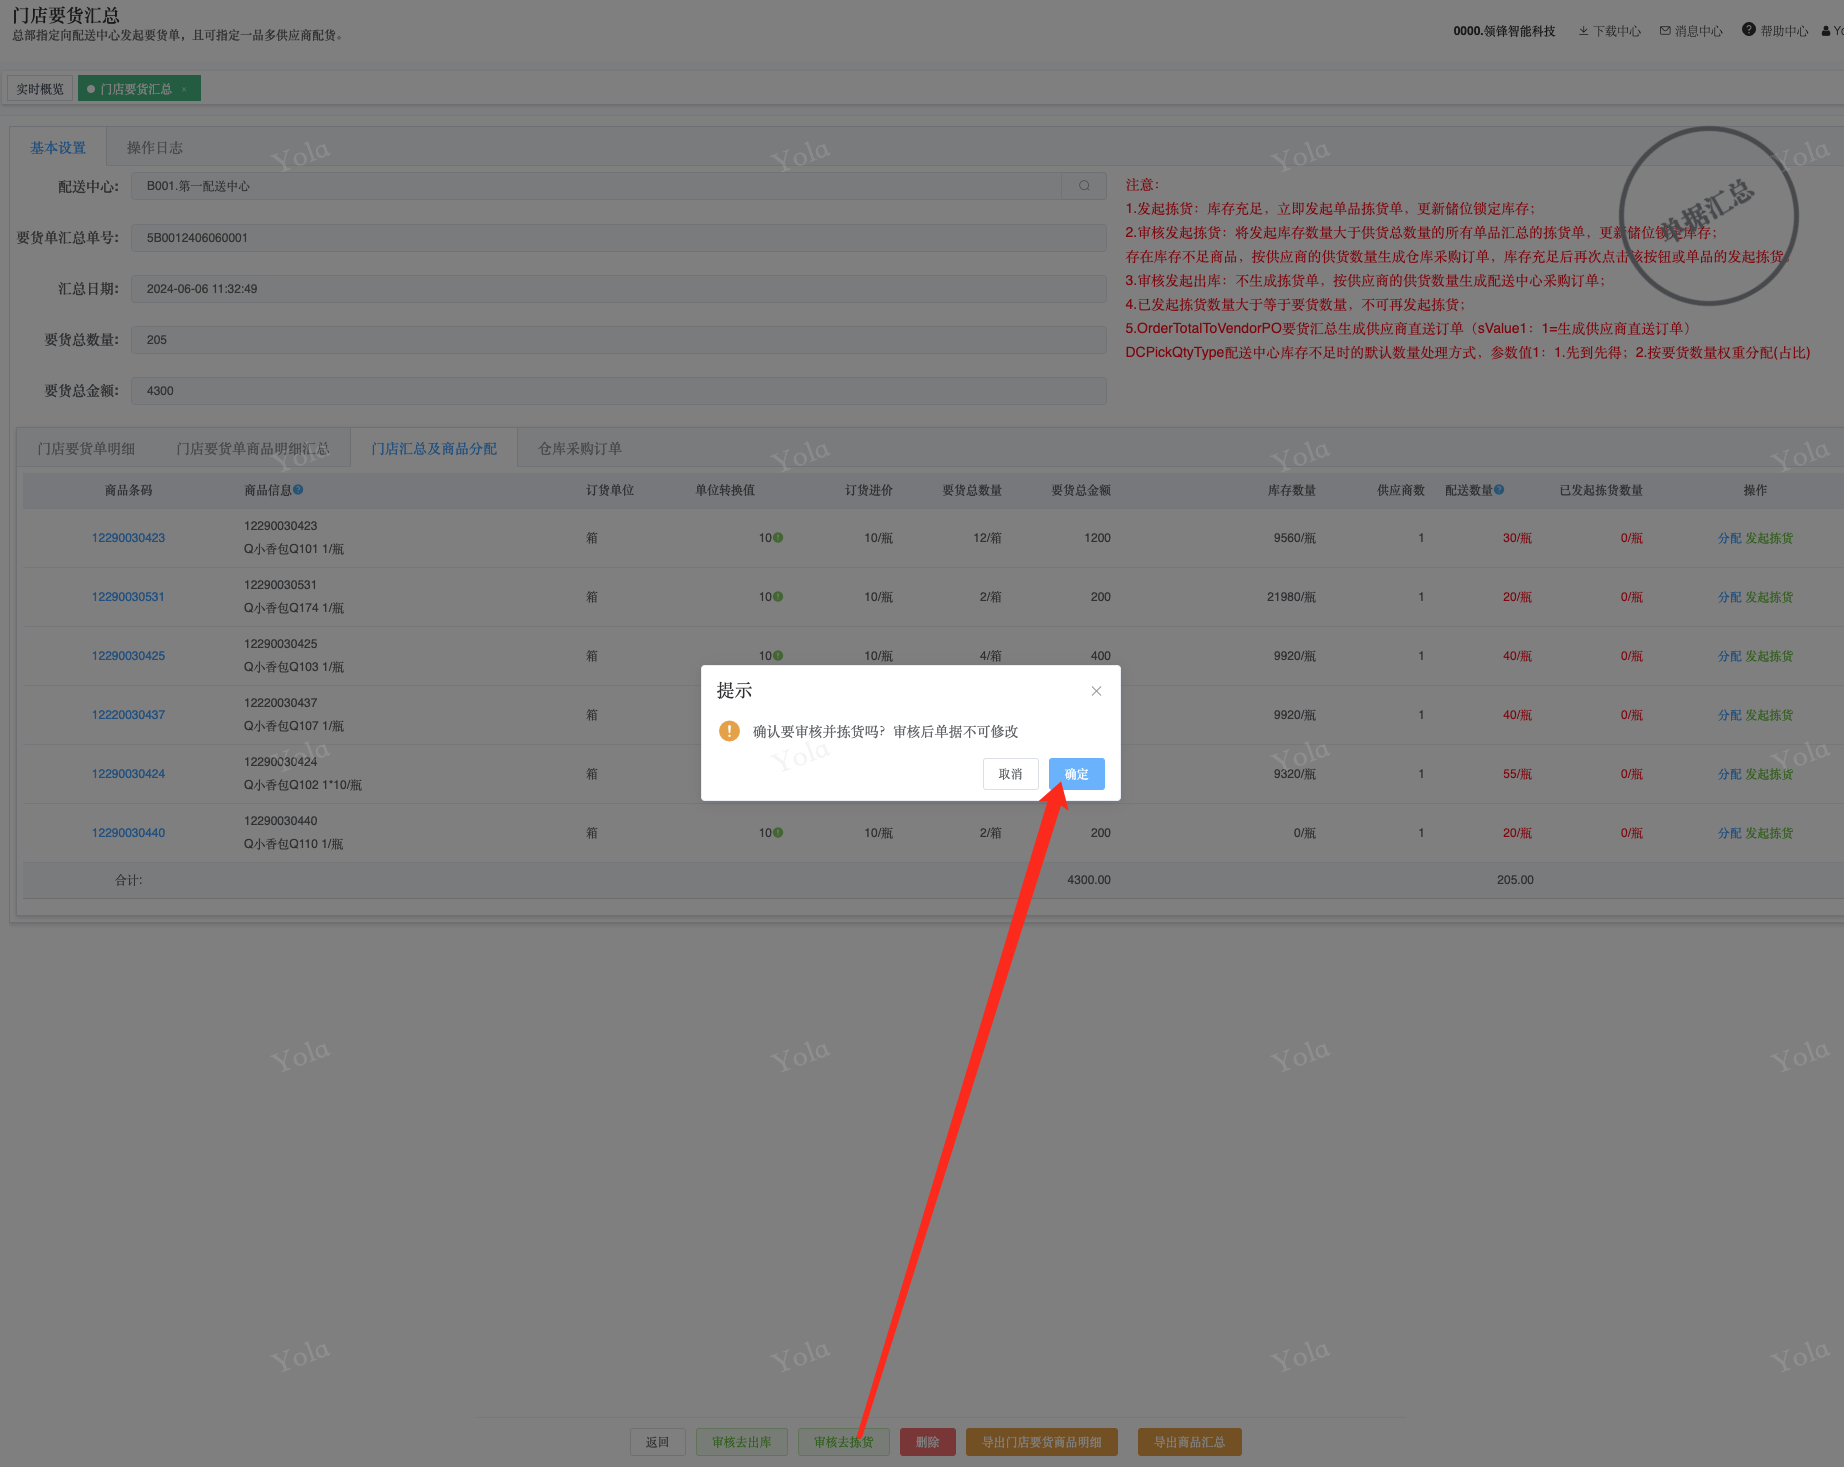Click the 导出商品汇总 button
This screenshot has height=1467, width=1844.
click(1190, 1442)
